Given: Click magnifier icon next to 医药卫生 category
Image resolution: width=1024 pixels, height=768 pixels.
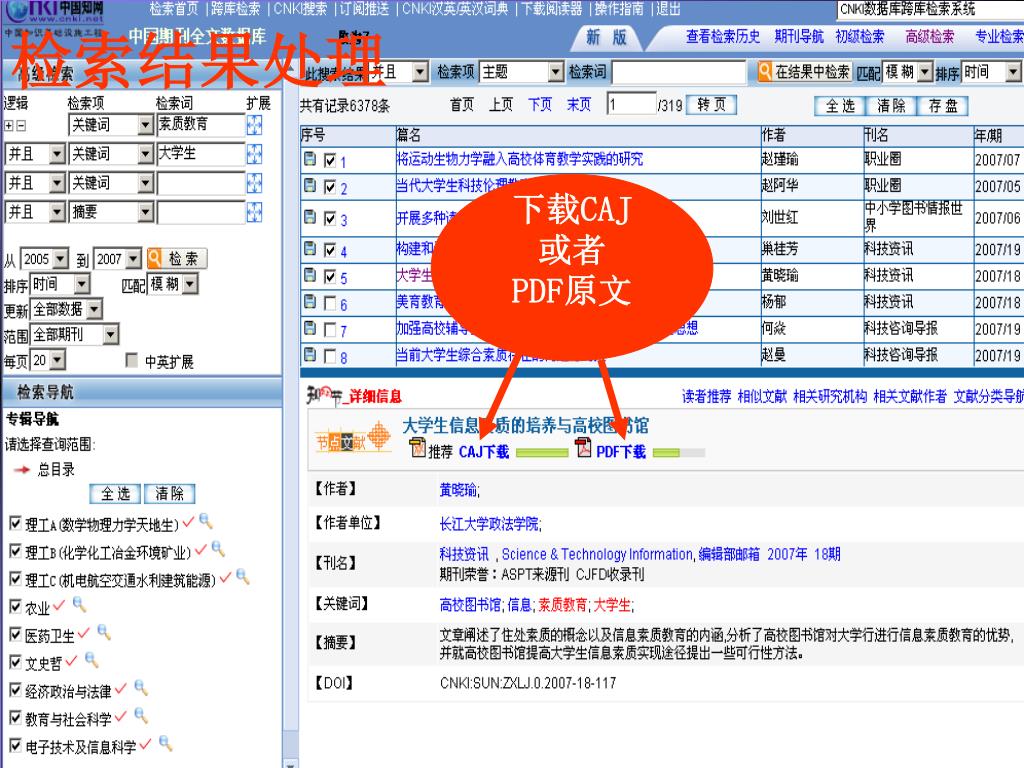Looking at the screenshot, I should click(104, 632).
